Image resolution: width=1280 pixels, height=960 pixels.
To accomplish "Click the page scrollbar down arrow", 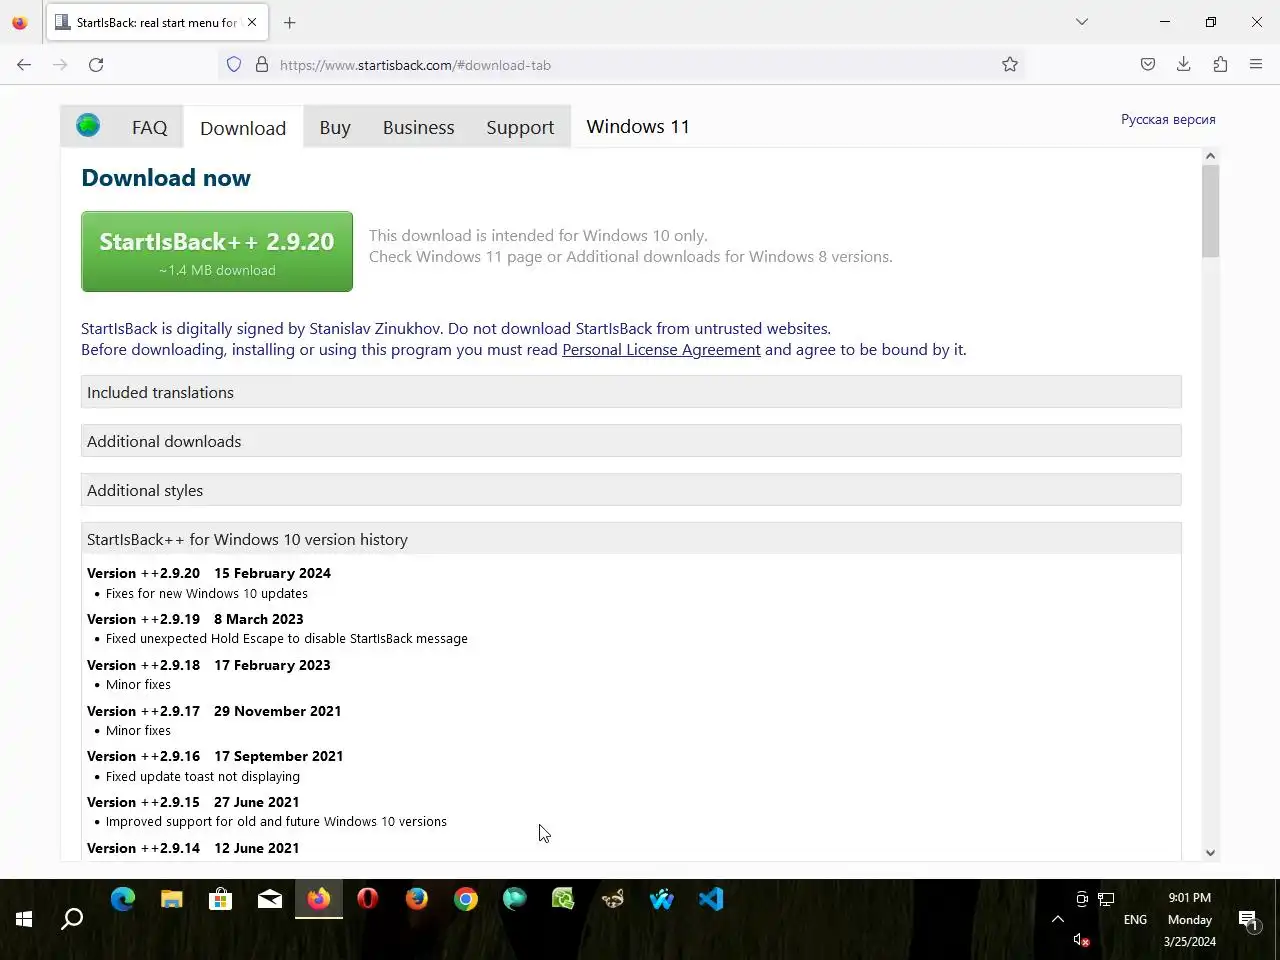I will coord(1211,853).
